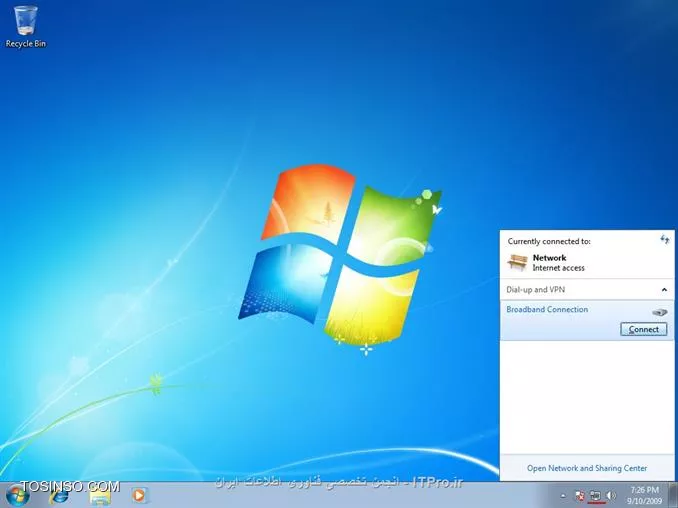The height and width of the screenshot is (508, 678).
Task: Open Action Center flag tray icon
Action: coord(580,495)
